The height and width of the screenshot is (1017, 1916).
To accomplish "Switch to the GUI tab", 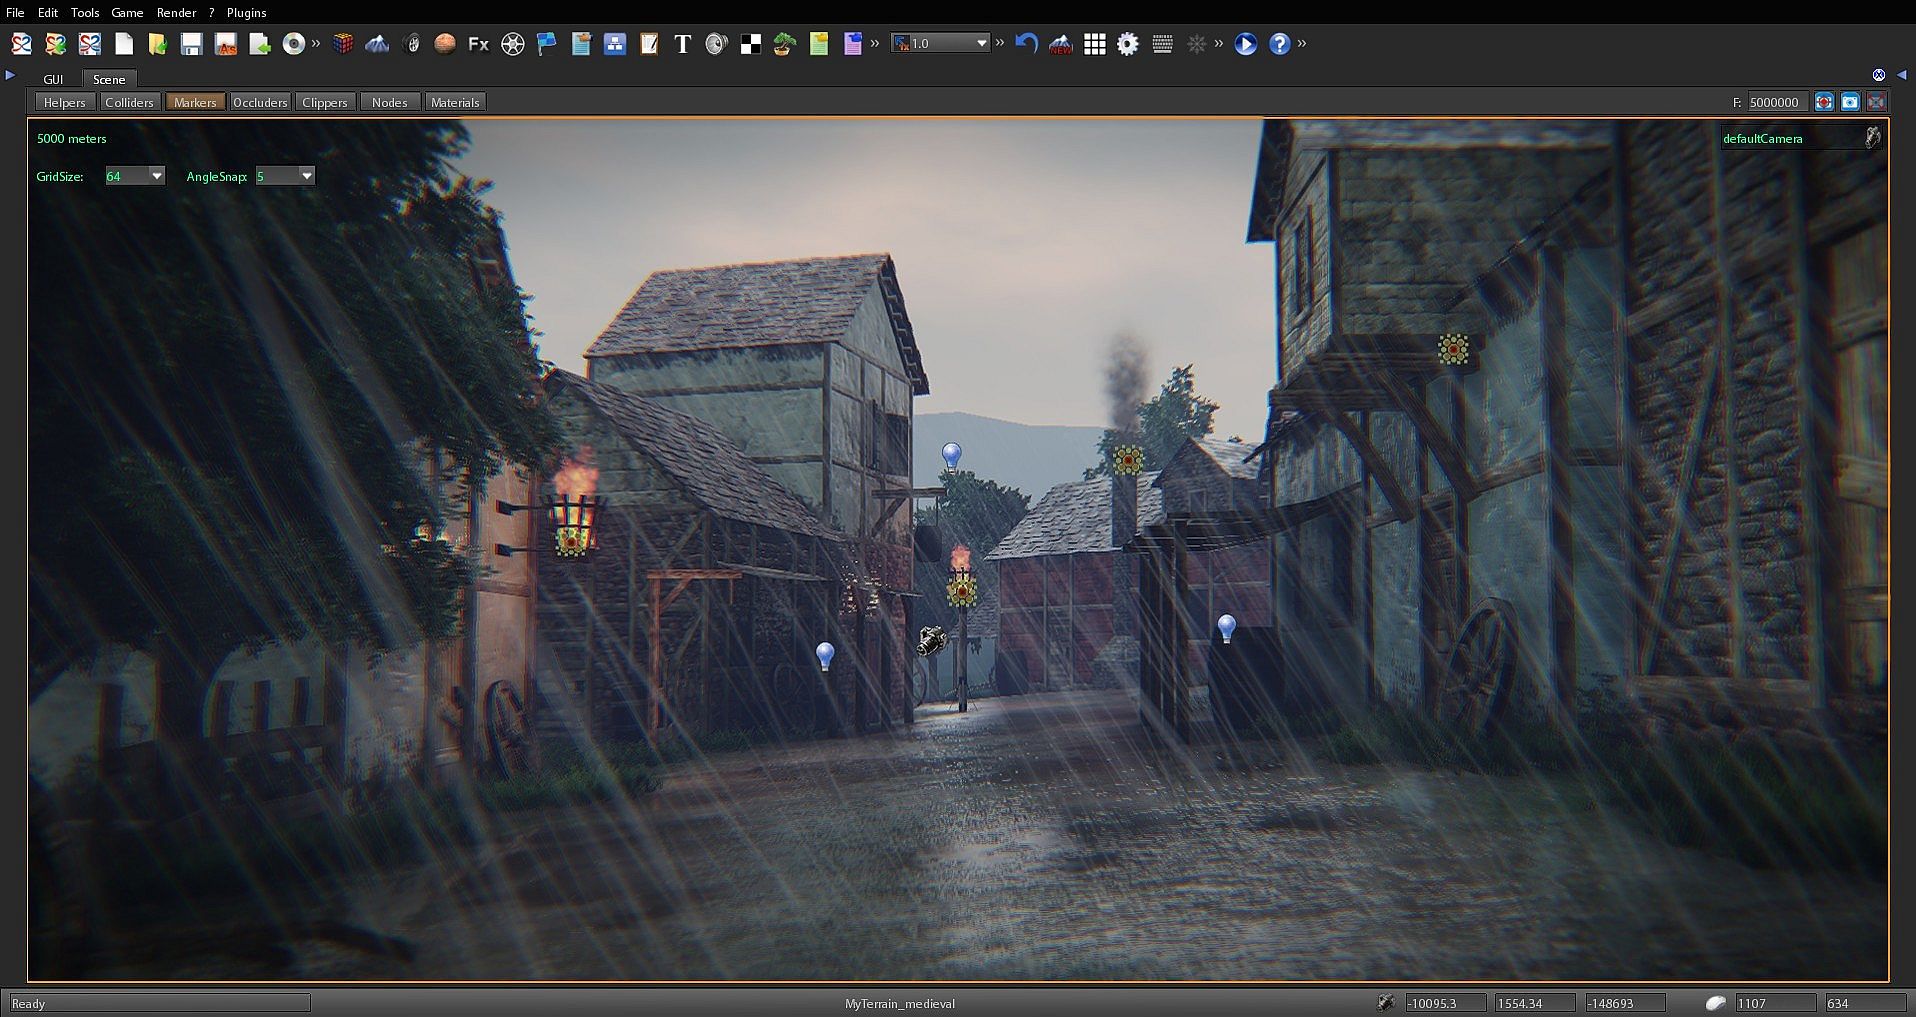I will point(53,79).
